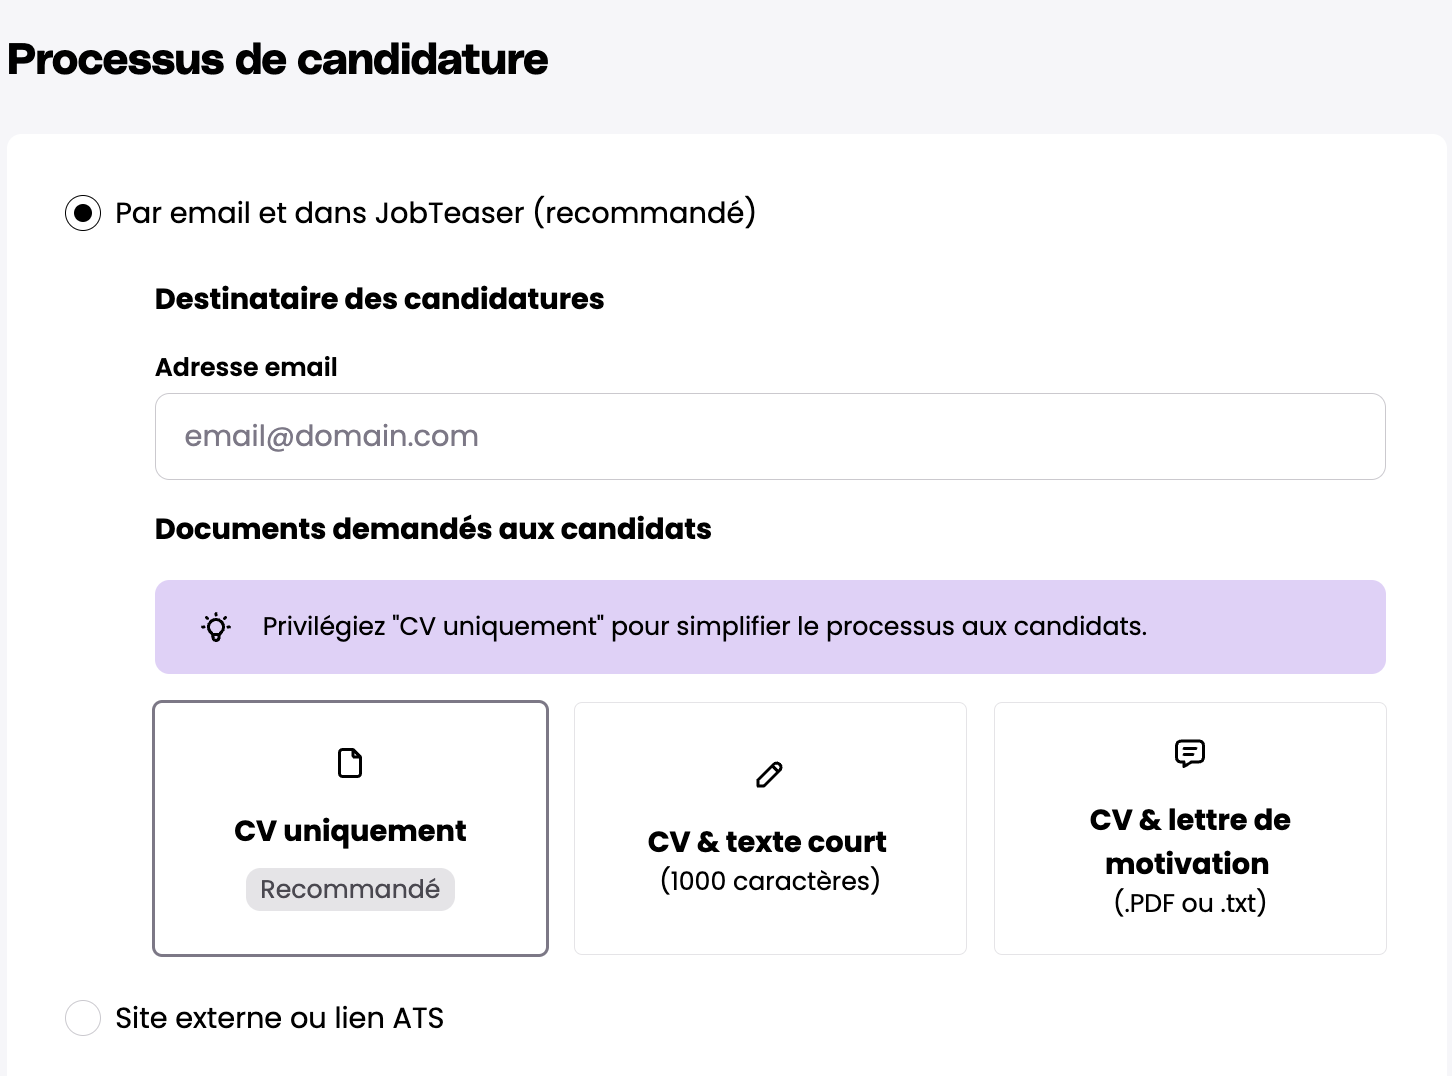1452x1076 pixels.
Task: Choose the "CV & lettre de motivation" option title
Action: (1189, 841)
